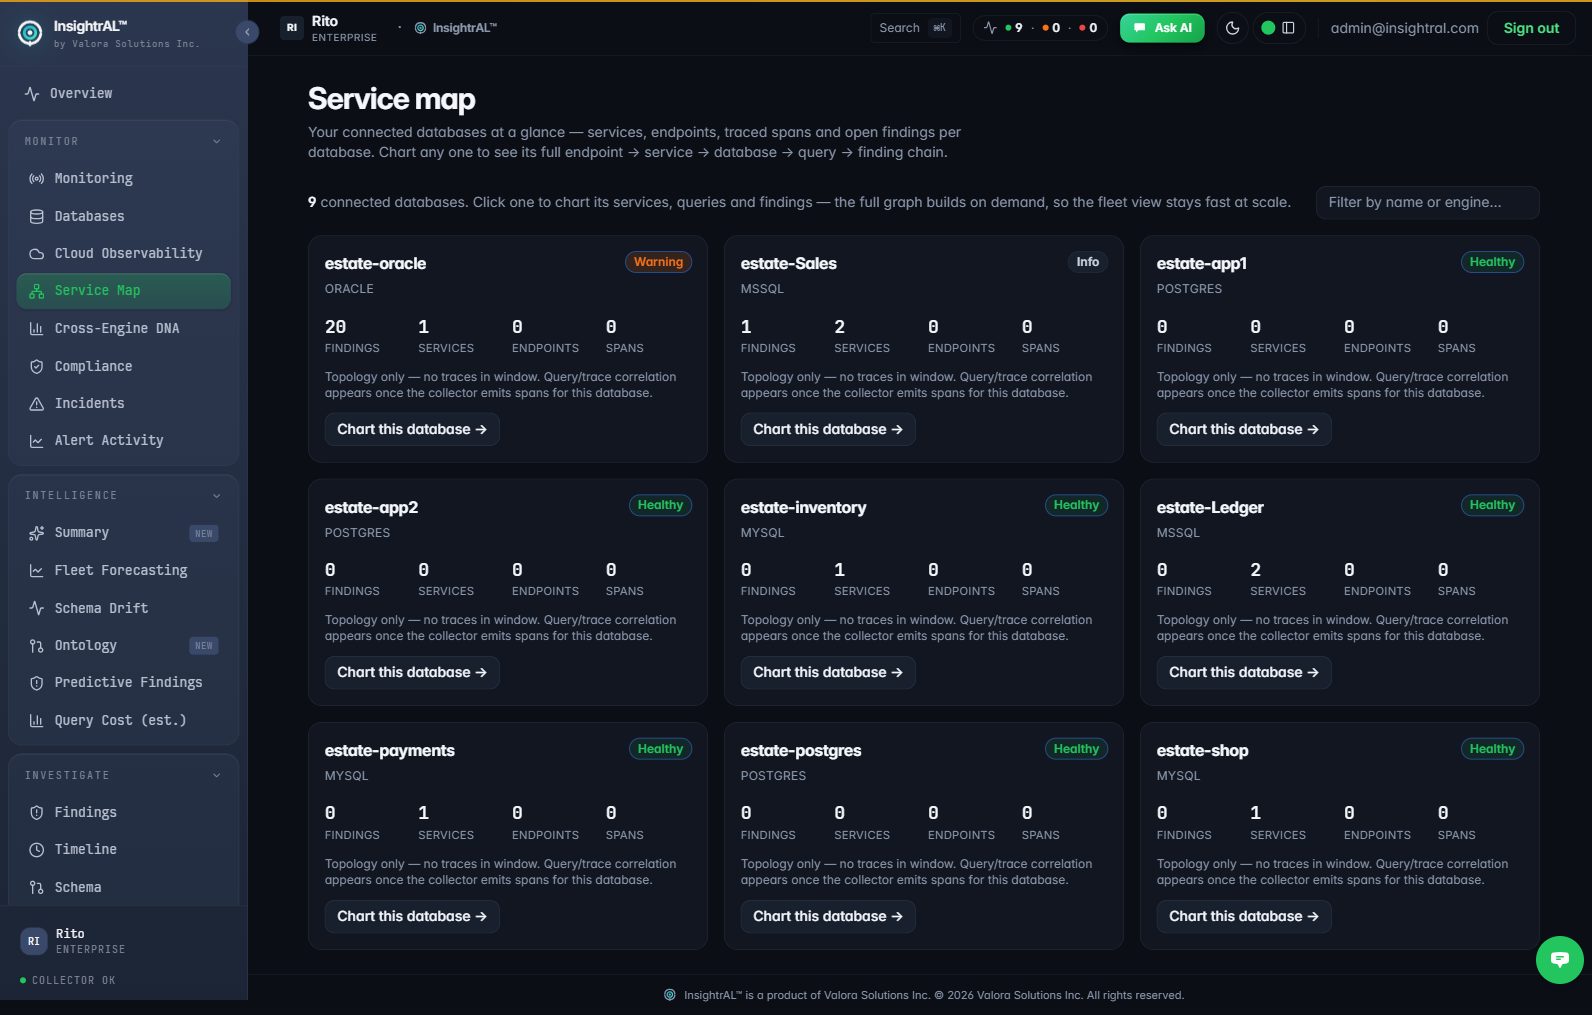1592x1015 pixels.
Task: Toggle the panel layout icon in the header
Action: point(1289,28)
